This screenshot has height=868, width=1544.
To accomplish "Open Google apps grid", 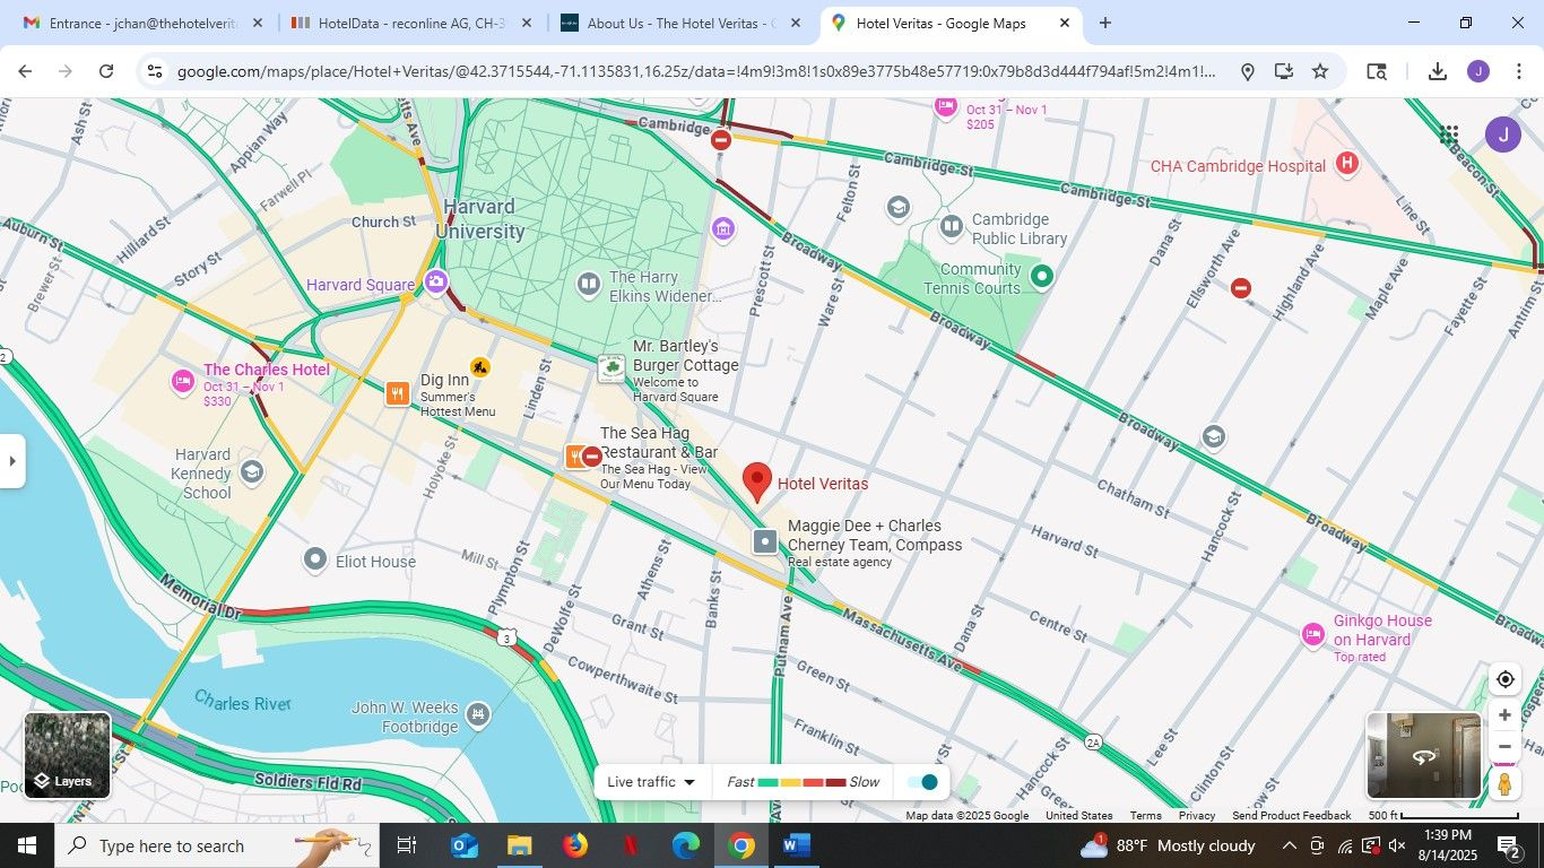I will coord(1449,134).
